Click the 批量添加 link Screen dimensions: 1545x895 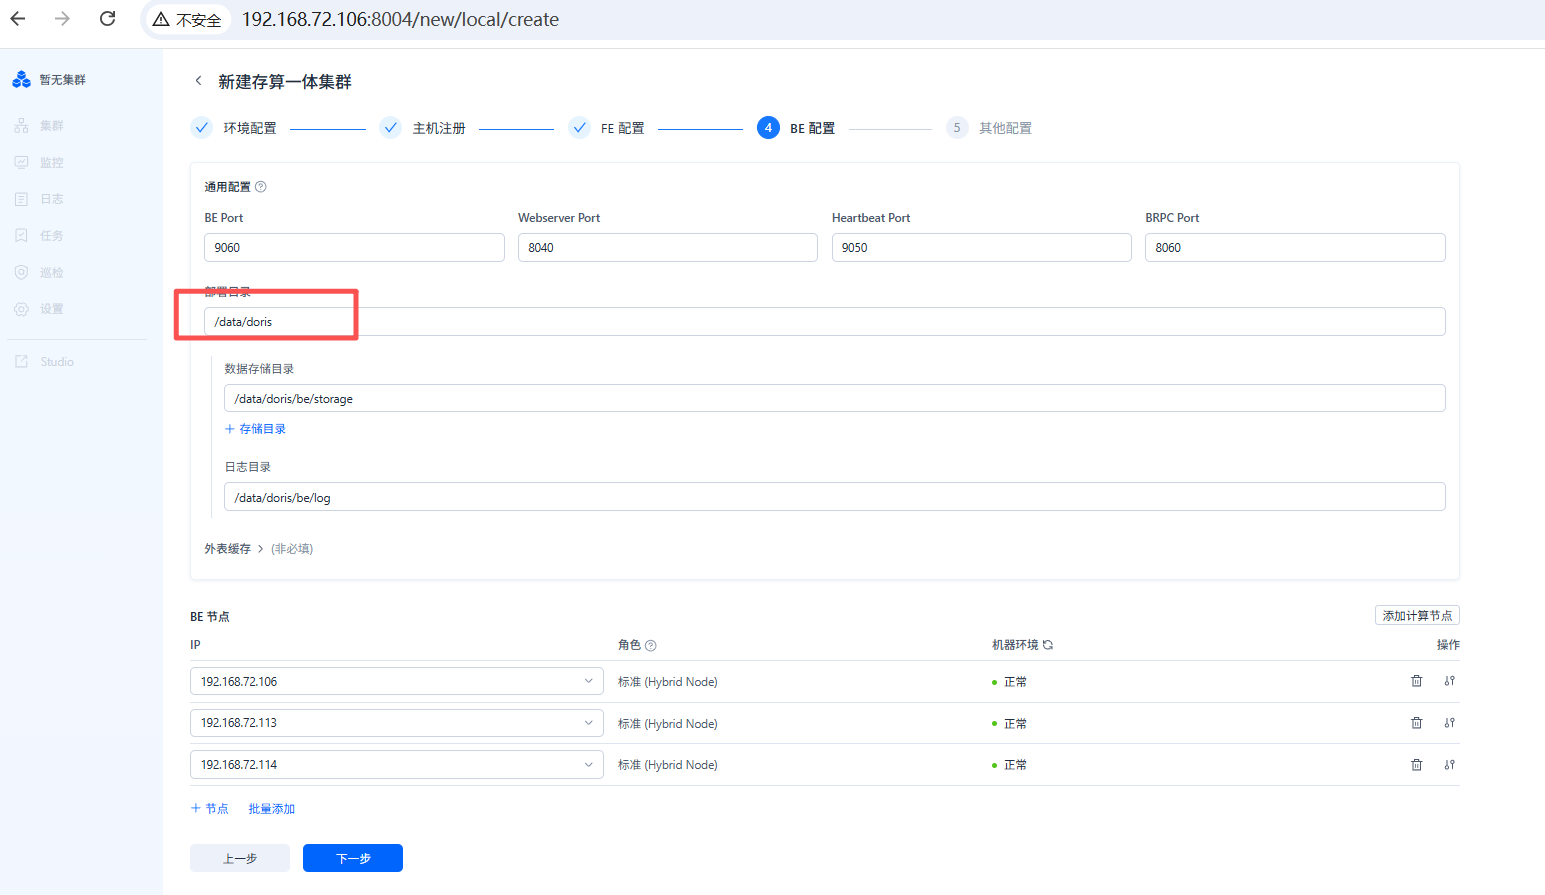pos(272,809)
